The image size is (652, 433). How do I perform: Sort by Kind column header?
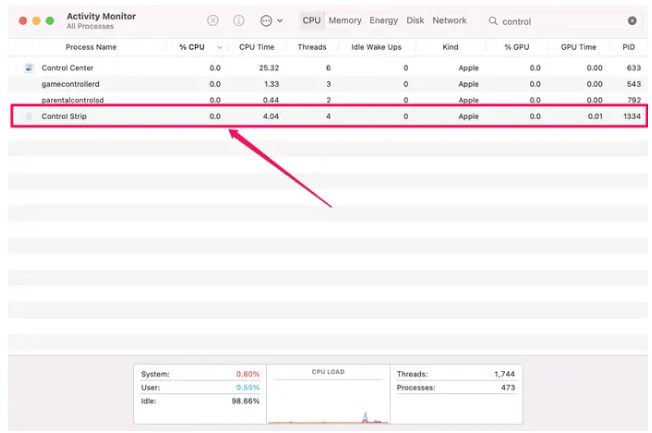(450, 47)
